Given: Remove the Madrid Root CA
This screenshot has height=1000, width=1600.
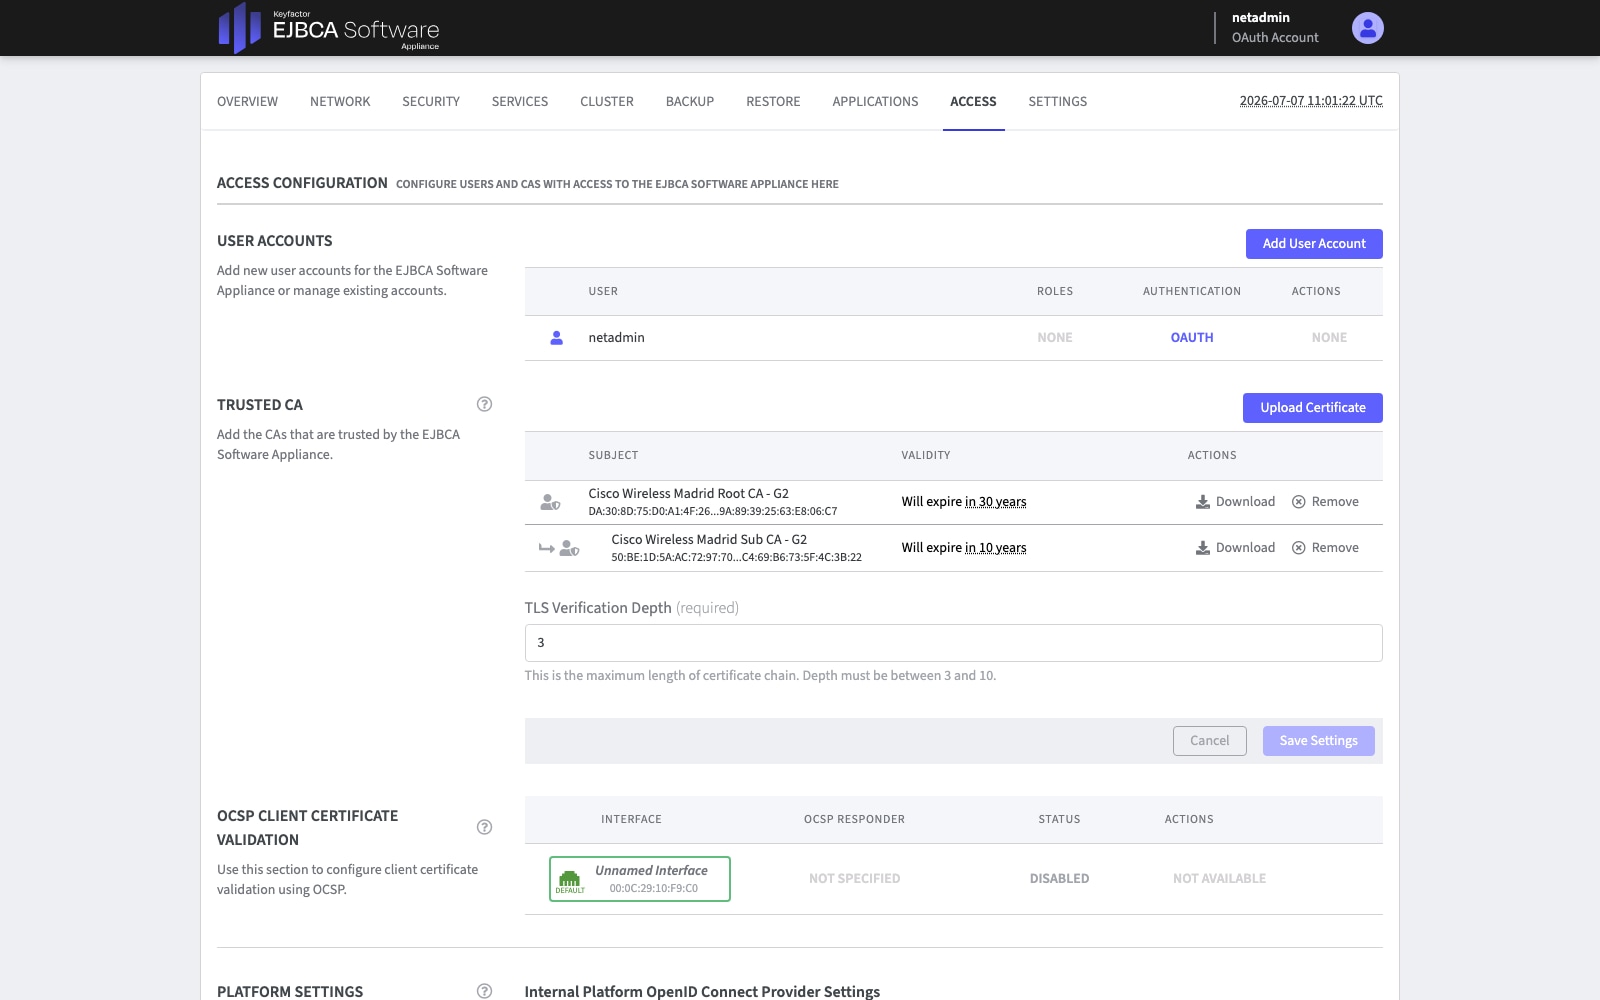Looking at the screenshot, I should tap(1325, 502).
